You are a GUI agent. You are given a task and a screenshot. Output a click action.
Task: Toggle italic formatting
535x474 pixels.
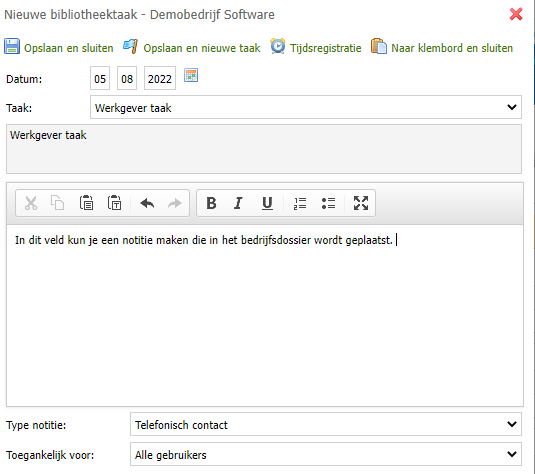[238, 203]
